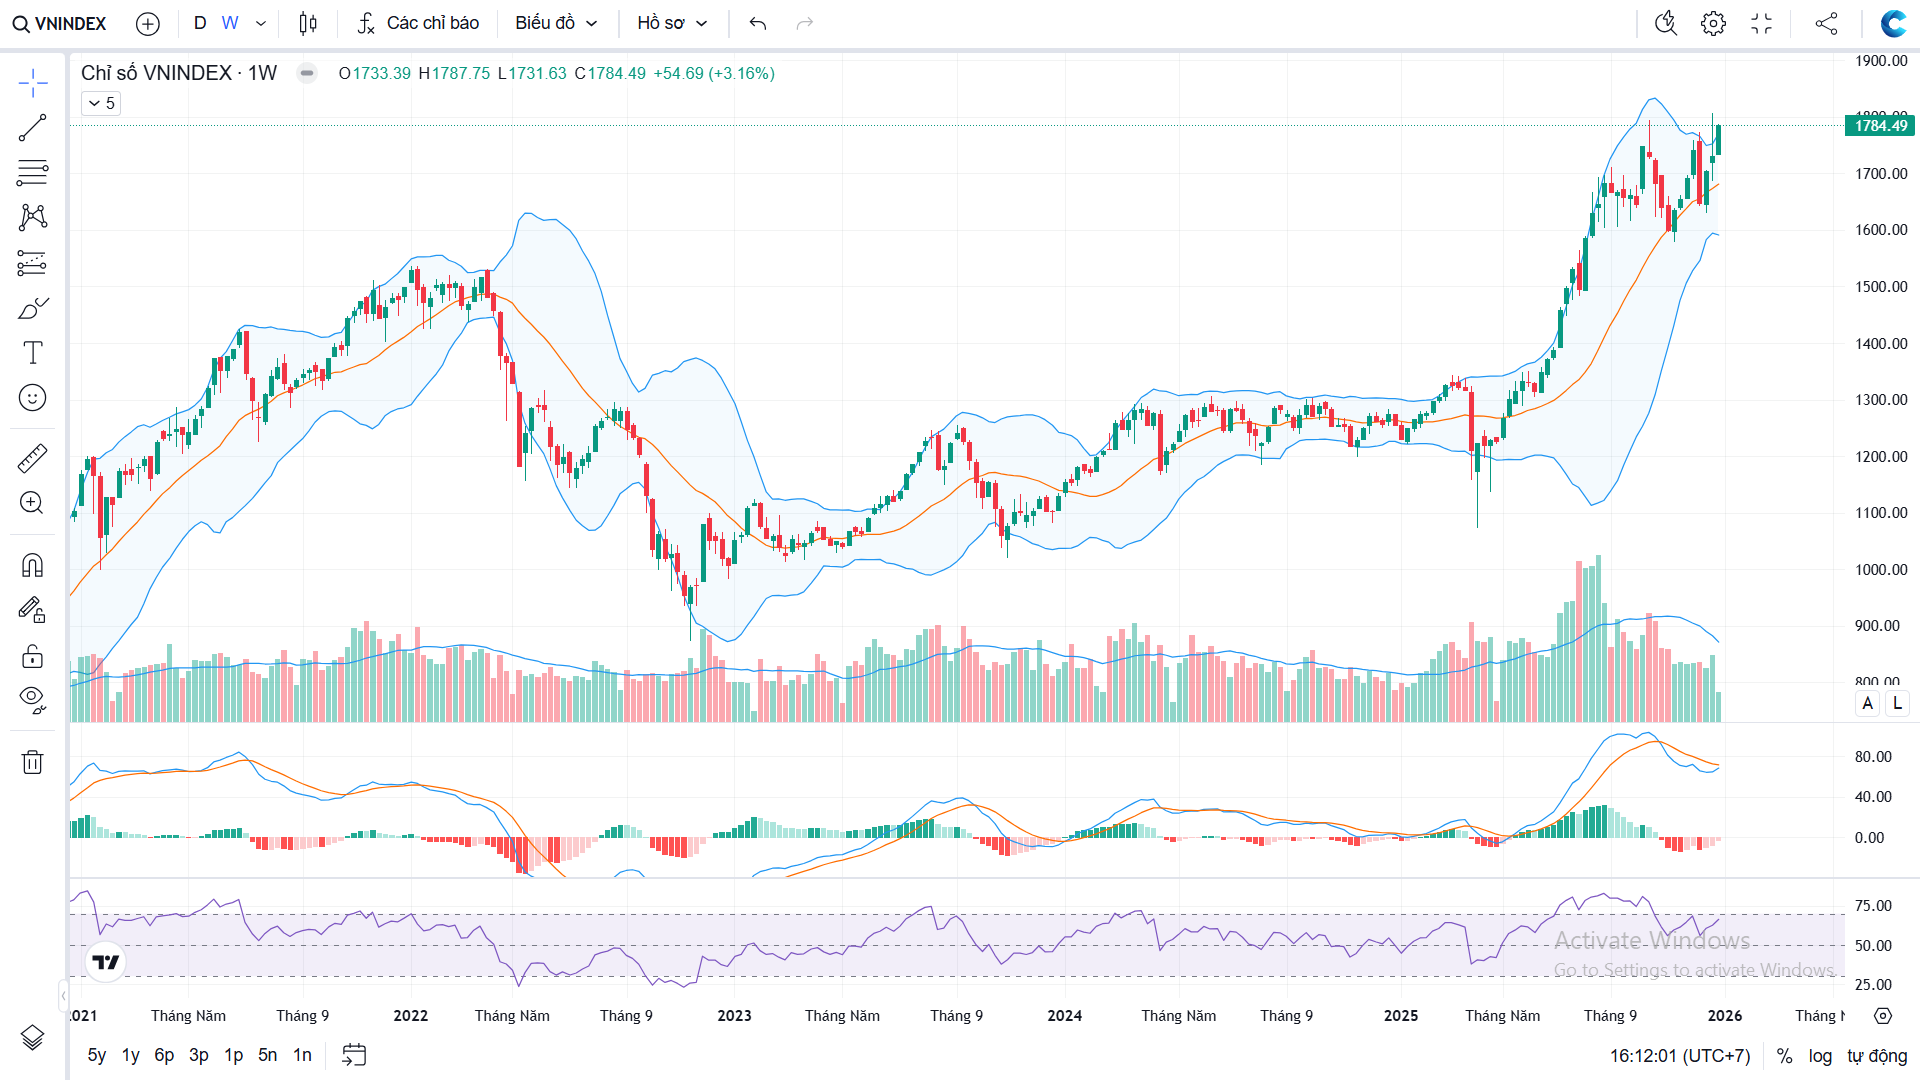Screen dimensions: 1920x1080
Task: Click the share chart icon
Action: (1826, 23)
